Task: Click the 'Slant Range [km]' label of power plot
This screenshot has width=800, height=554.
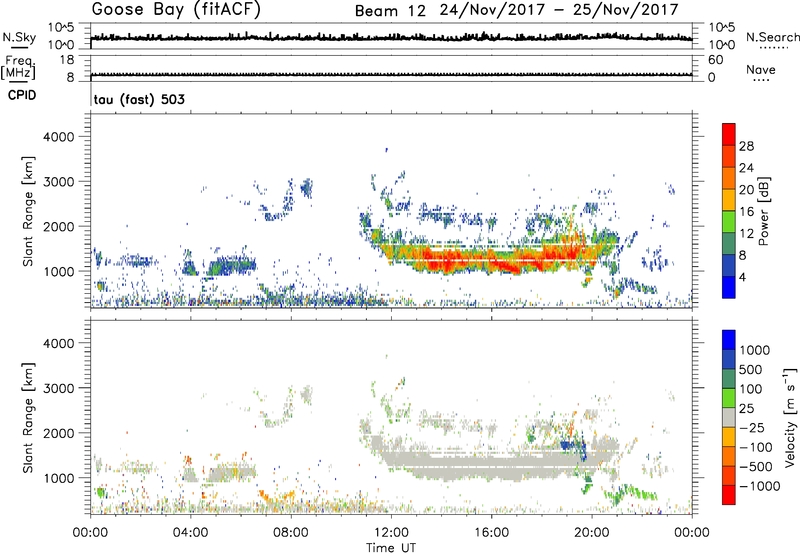Action: [x=28, y=211]
